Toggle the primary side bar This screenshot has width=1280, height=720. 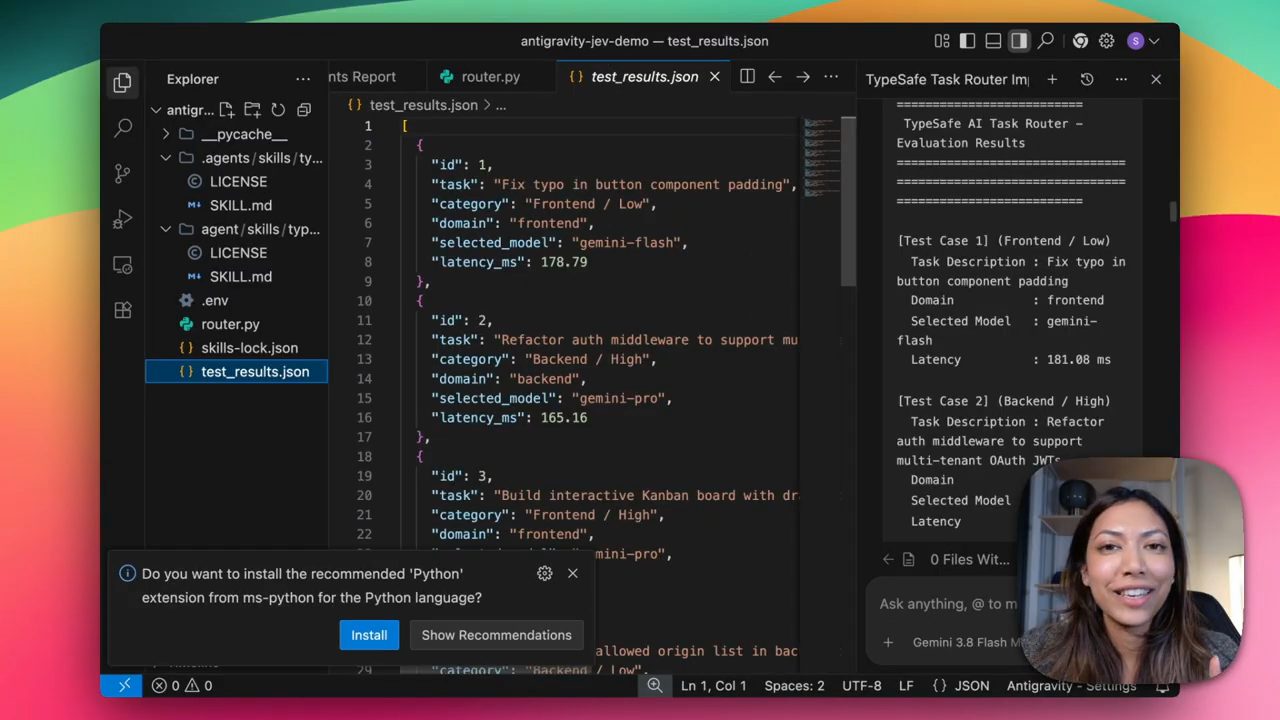pos(967,41)
